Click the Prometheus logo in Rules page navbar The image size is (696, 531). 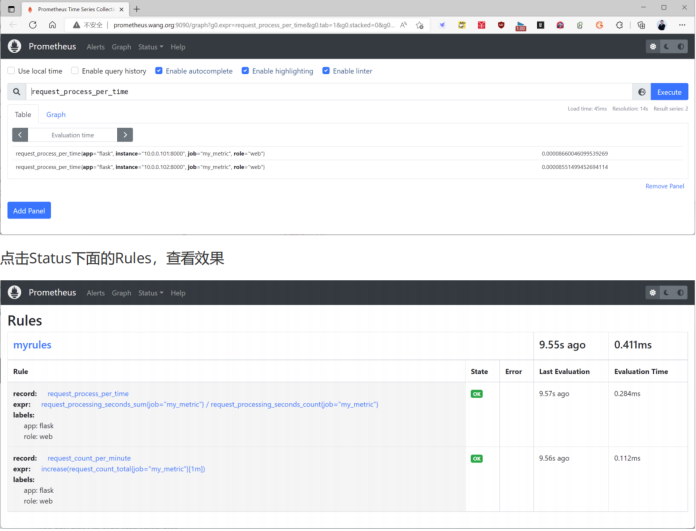tap(15, 292)
